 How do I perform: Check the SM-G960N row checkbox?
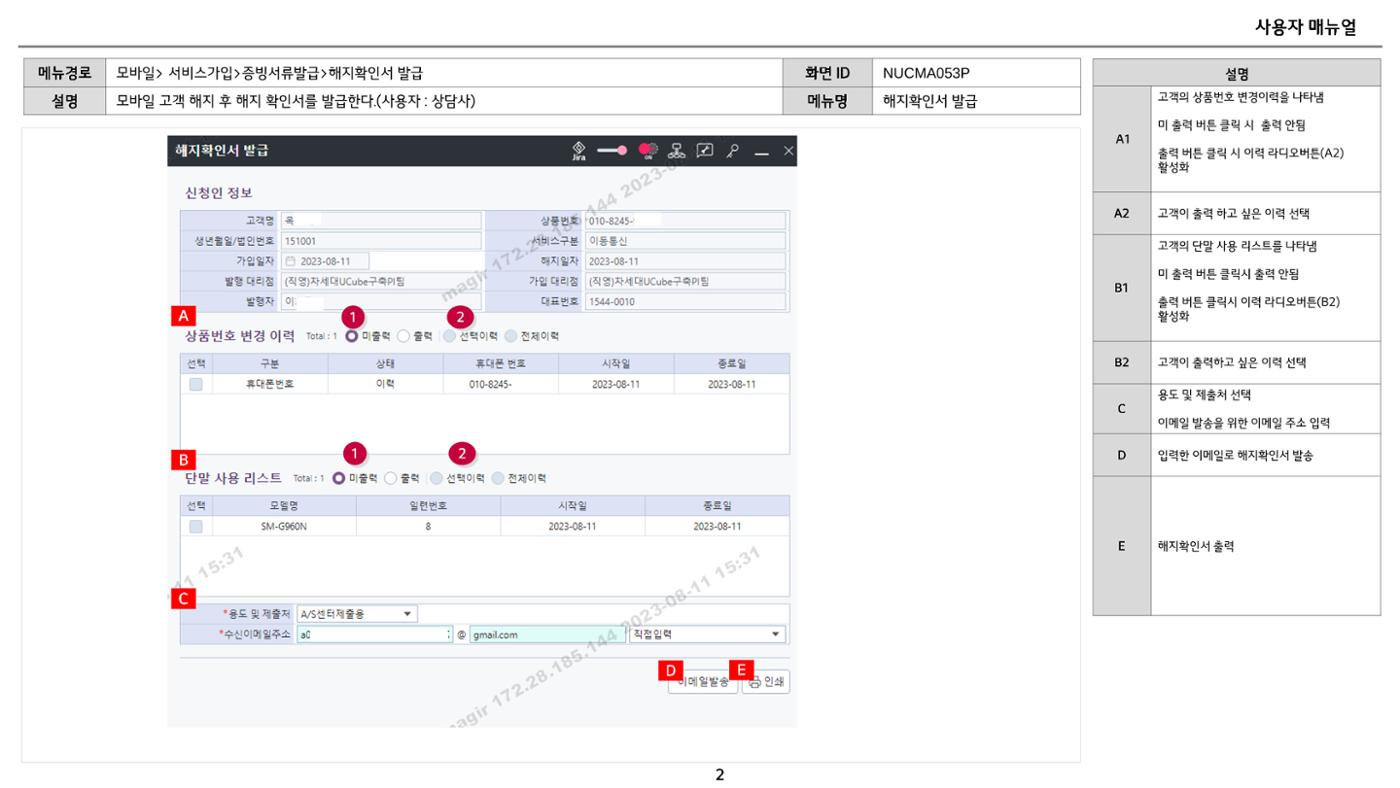[x=196, y=526]
